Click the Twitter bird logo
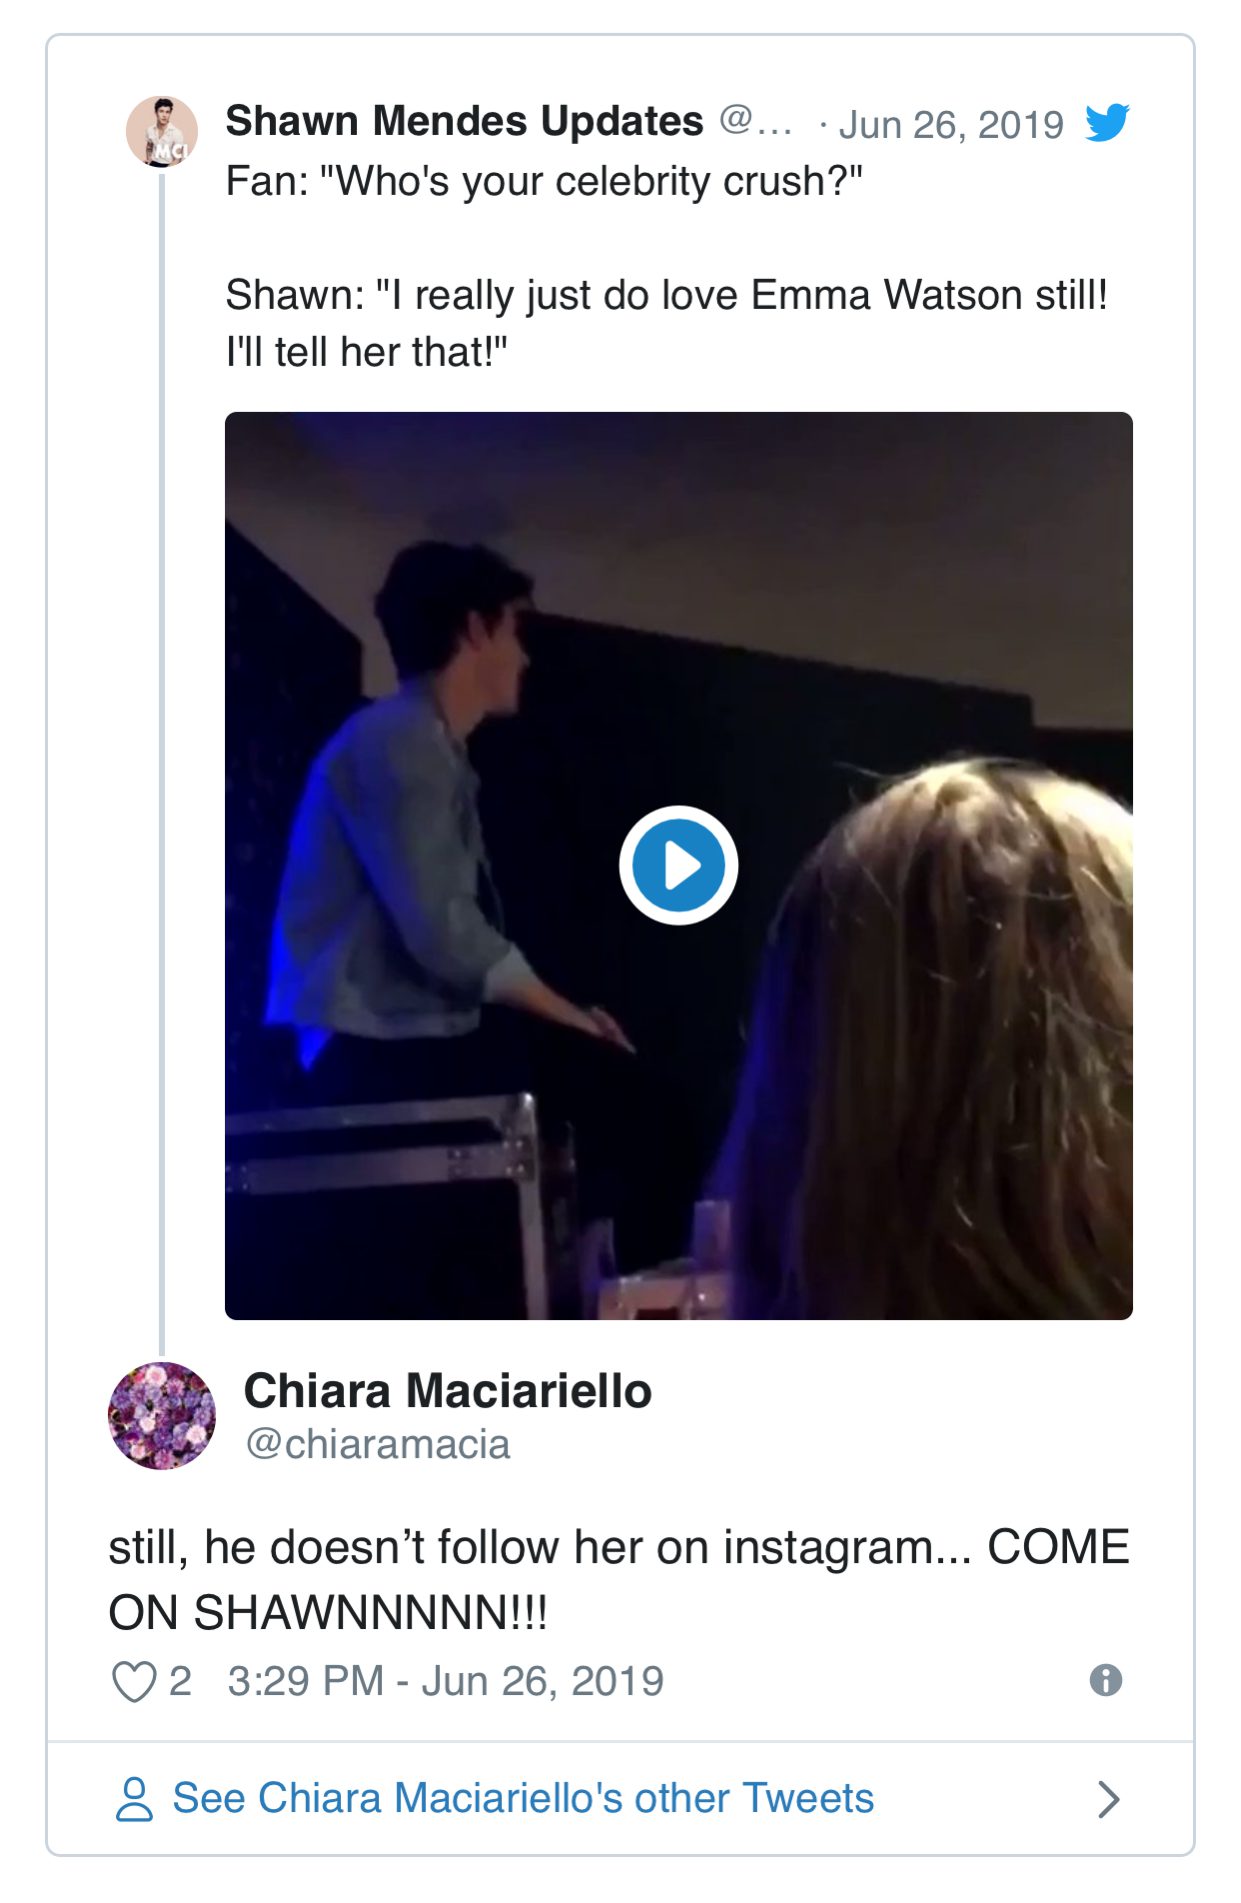Viewport: 1241px width, 1903px height. click(1106, 123)
